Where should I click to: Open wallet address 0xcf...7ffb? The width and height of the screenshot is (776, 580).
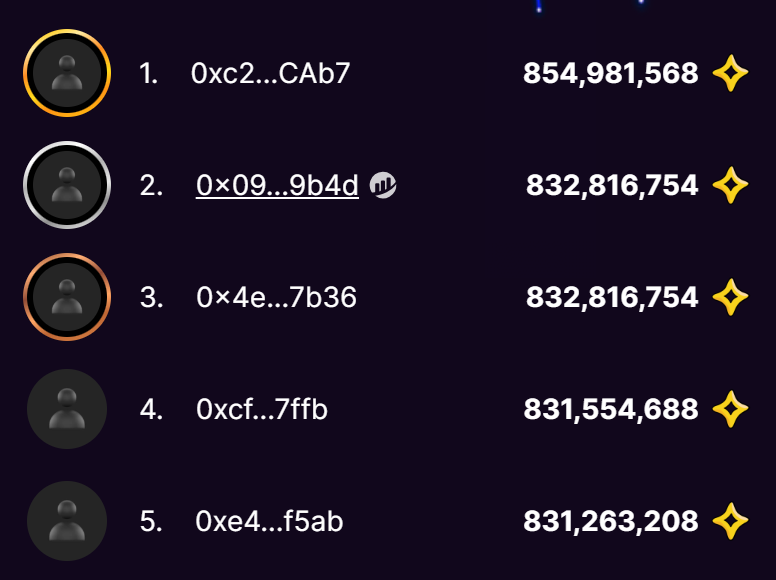pyautogui.click(x=262, y=409)
